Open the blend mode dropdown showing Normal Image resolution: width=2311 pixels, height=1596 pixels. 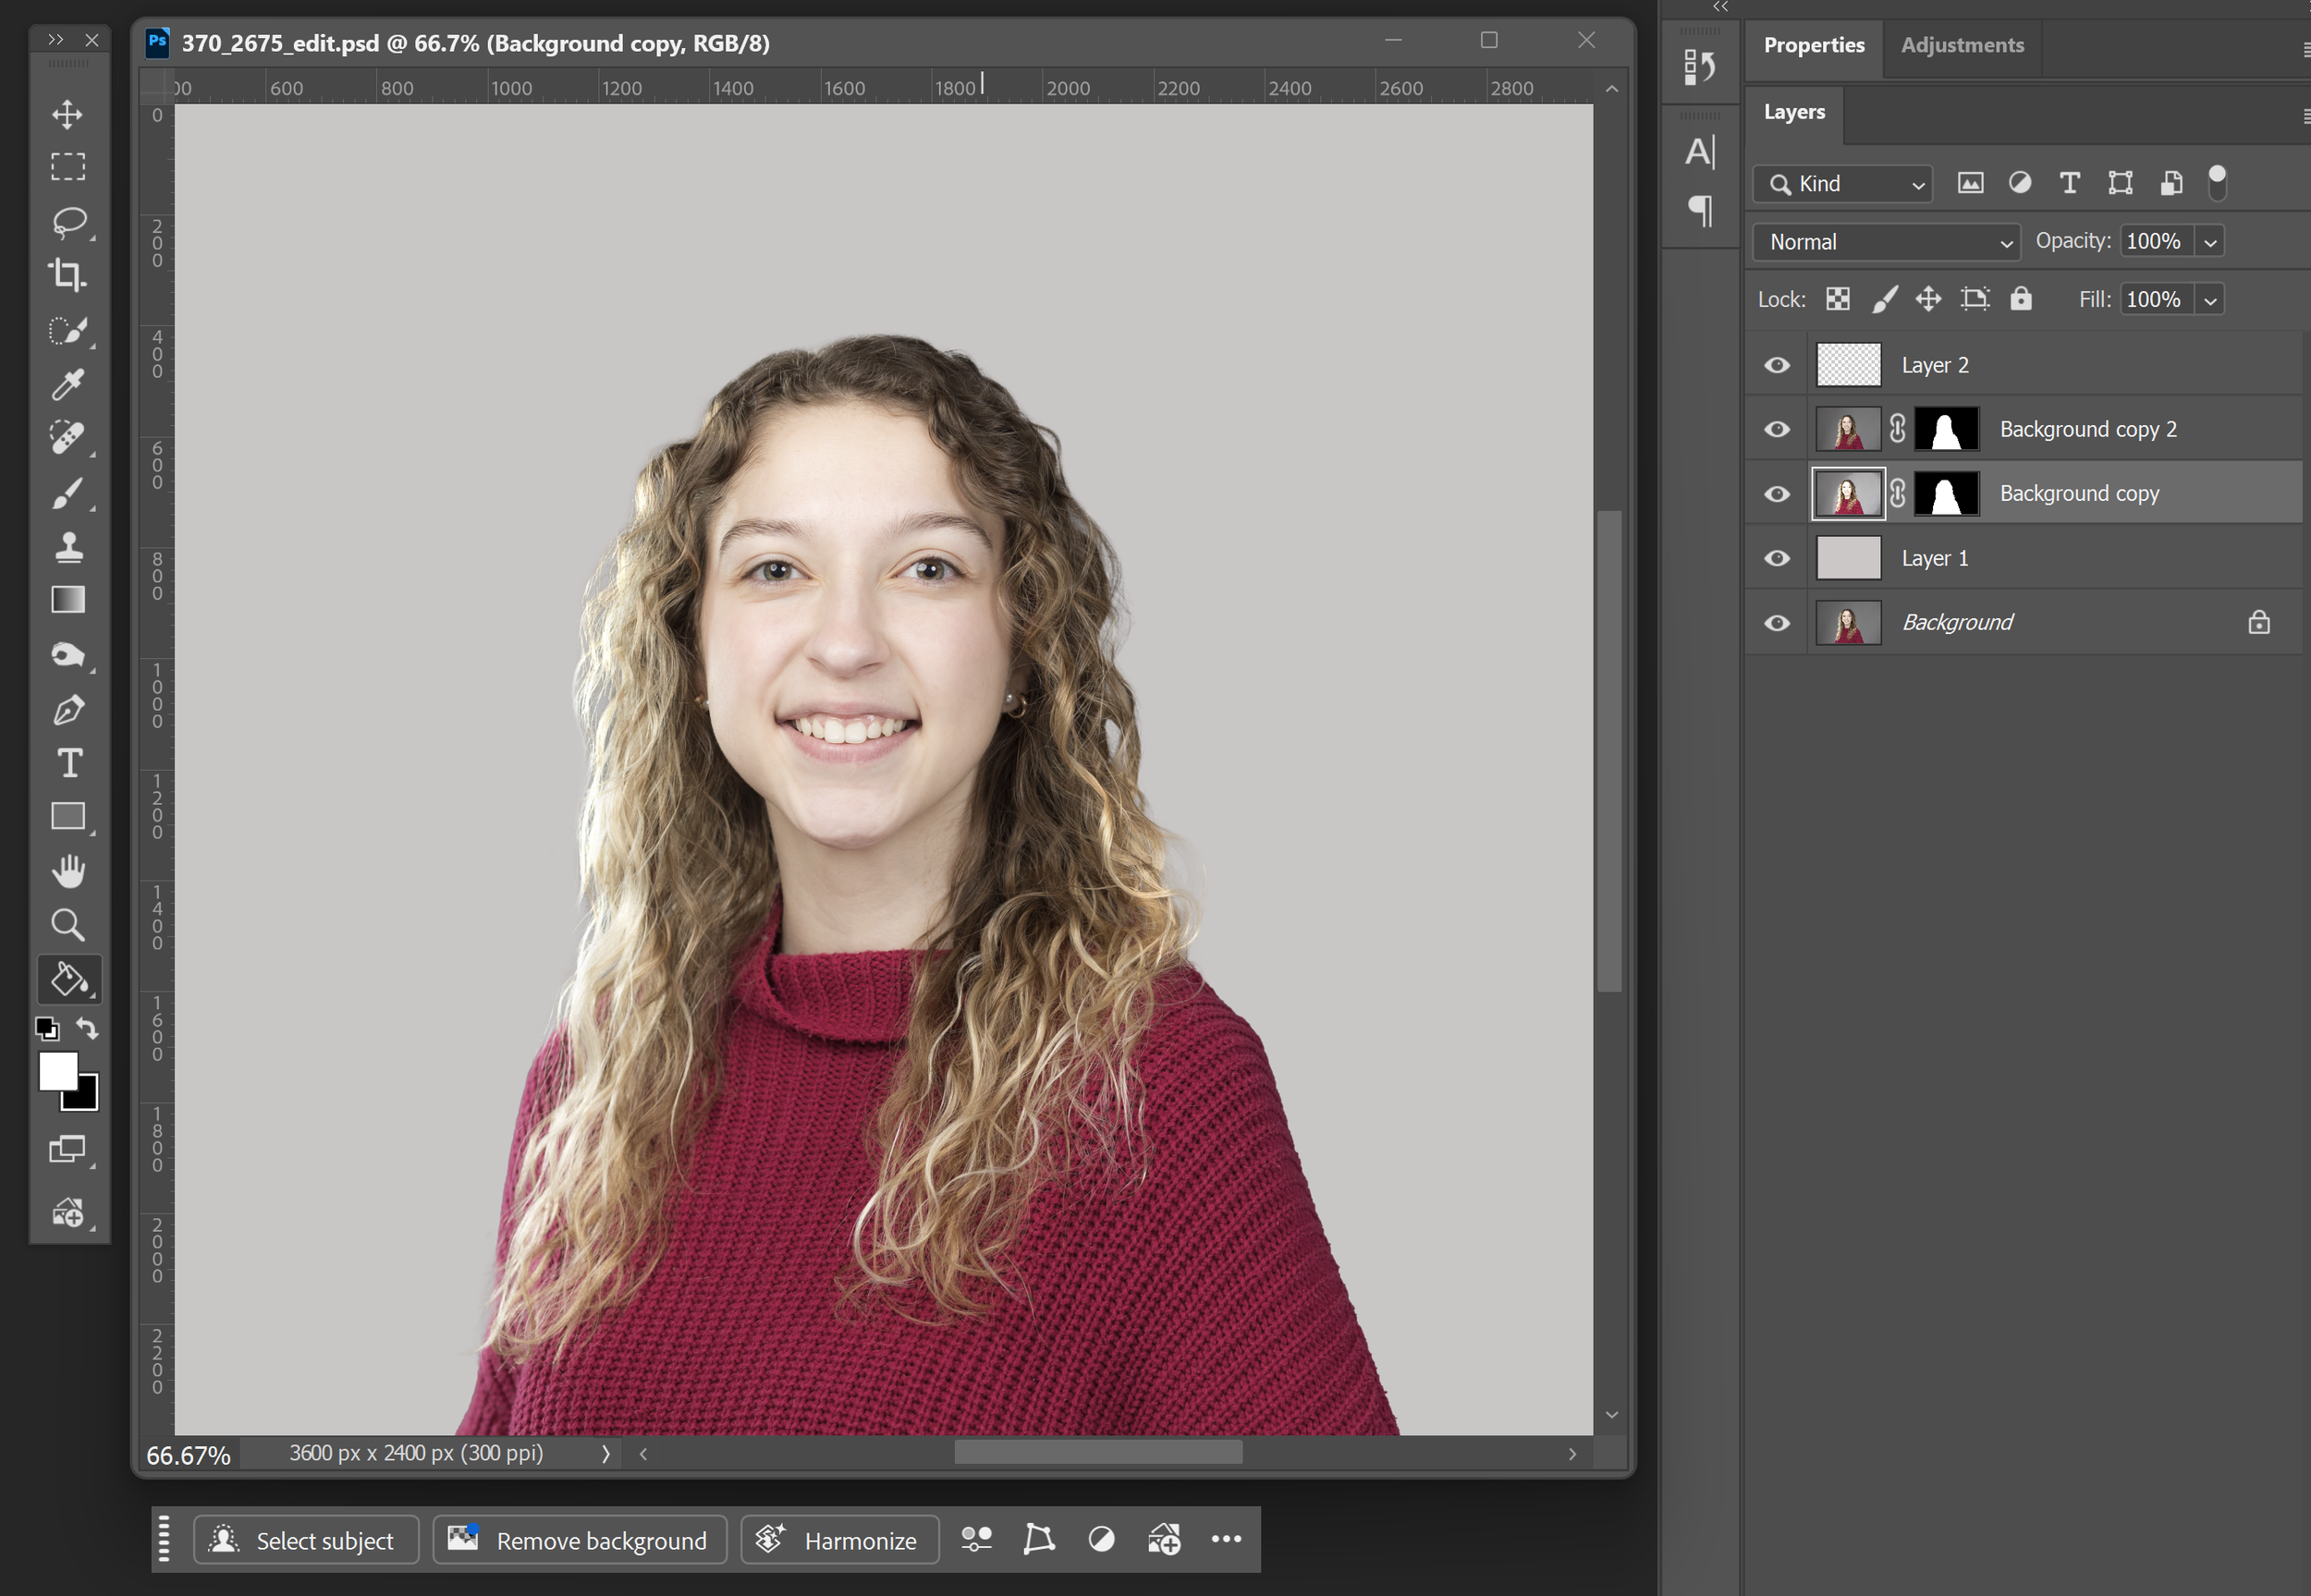1886,241
